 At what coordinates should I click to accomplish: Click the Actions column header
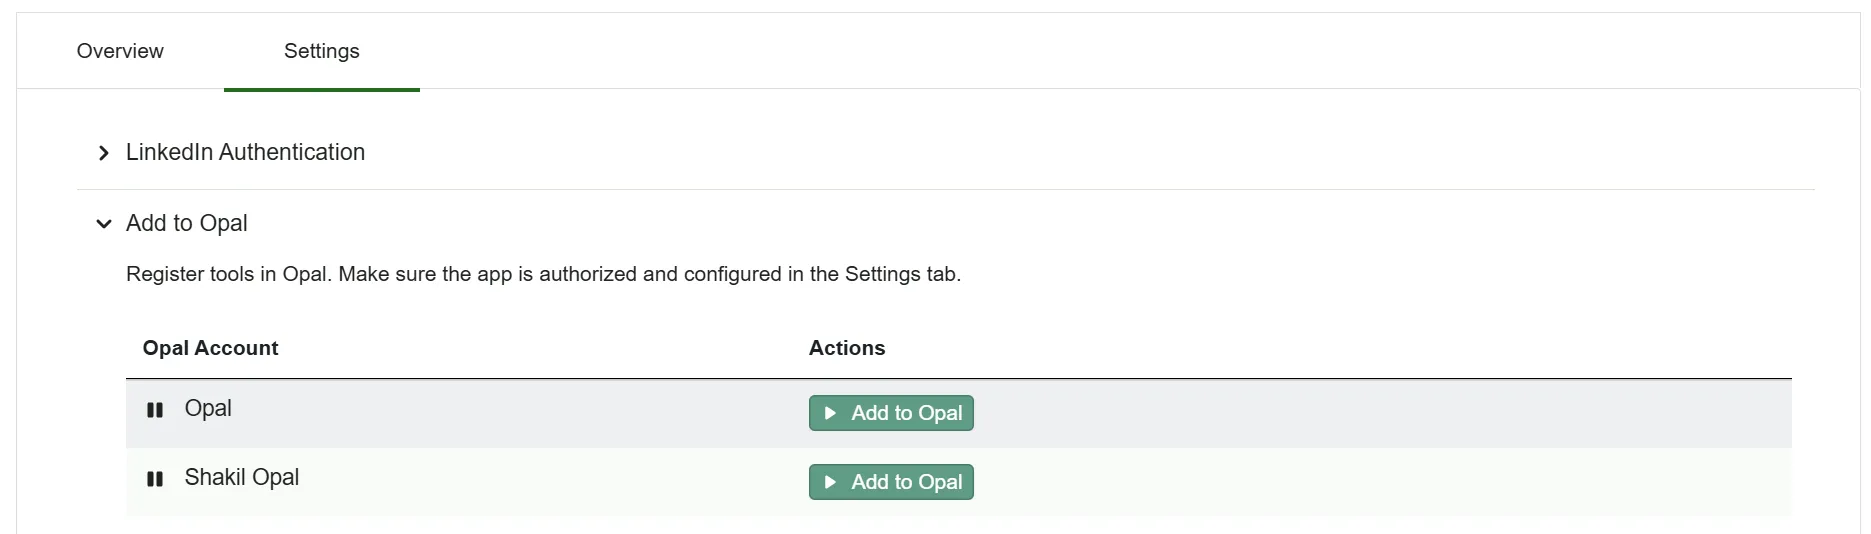click(x=847, y=348)
